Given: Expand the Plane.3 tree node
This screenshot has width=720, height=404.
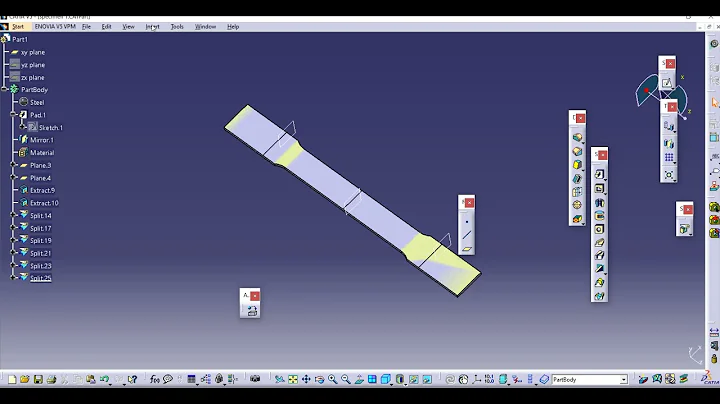Looking at the screenshot, I should point(13,165).
